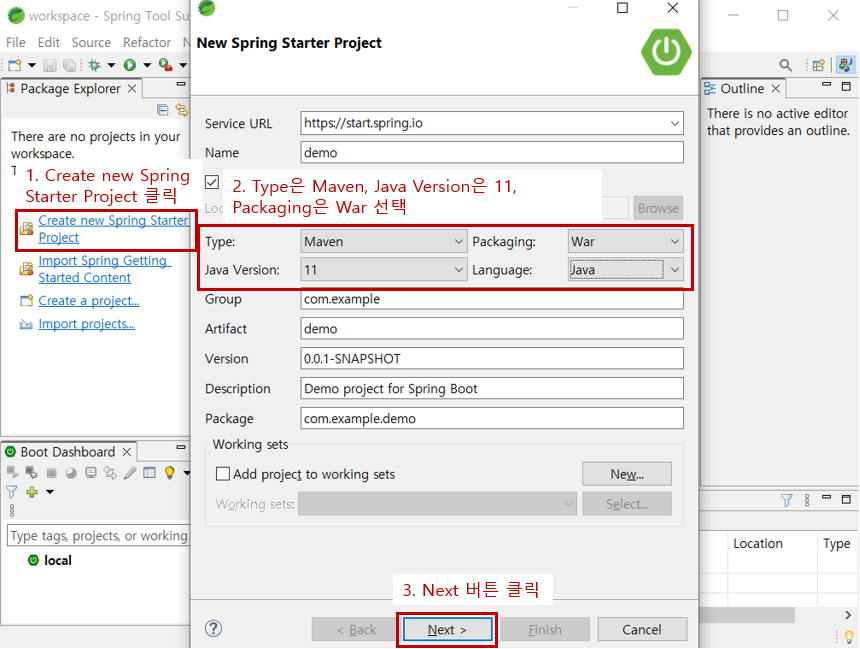Click the Boot Dashboard link arrows icon
Viewport: 860px width, 649px height.
pyautogui.click(x=110, y=472)
